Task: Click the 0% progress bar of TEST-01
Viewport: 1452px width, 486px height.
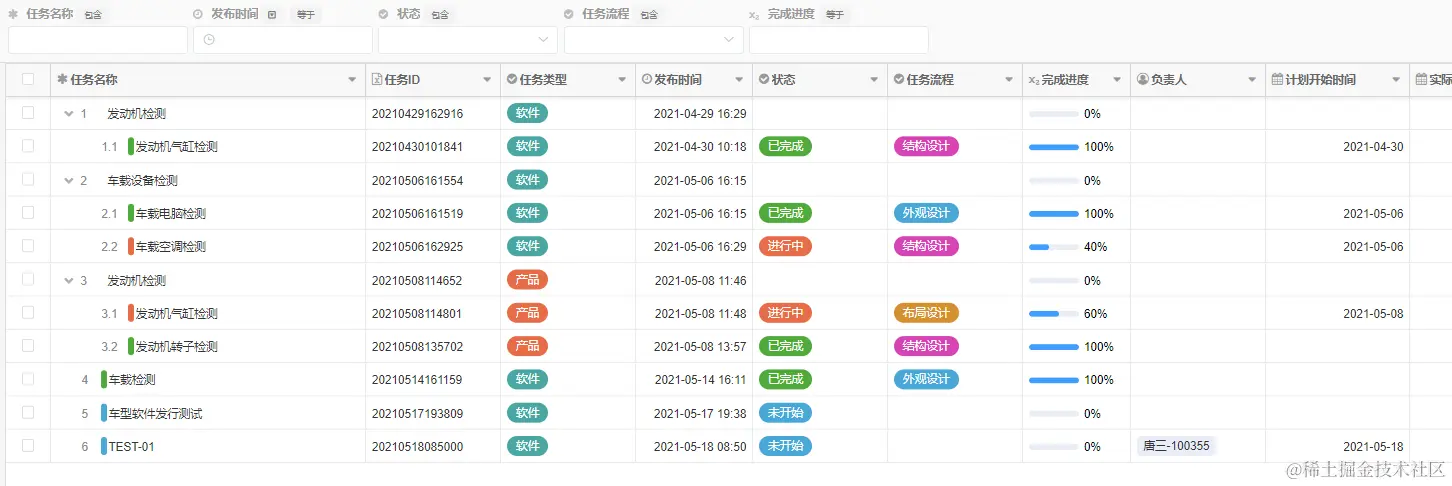Action: pos(1054,447)
